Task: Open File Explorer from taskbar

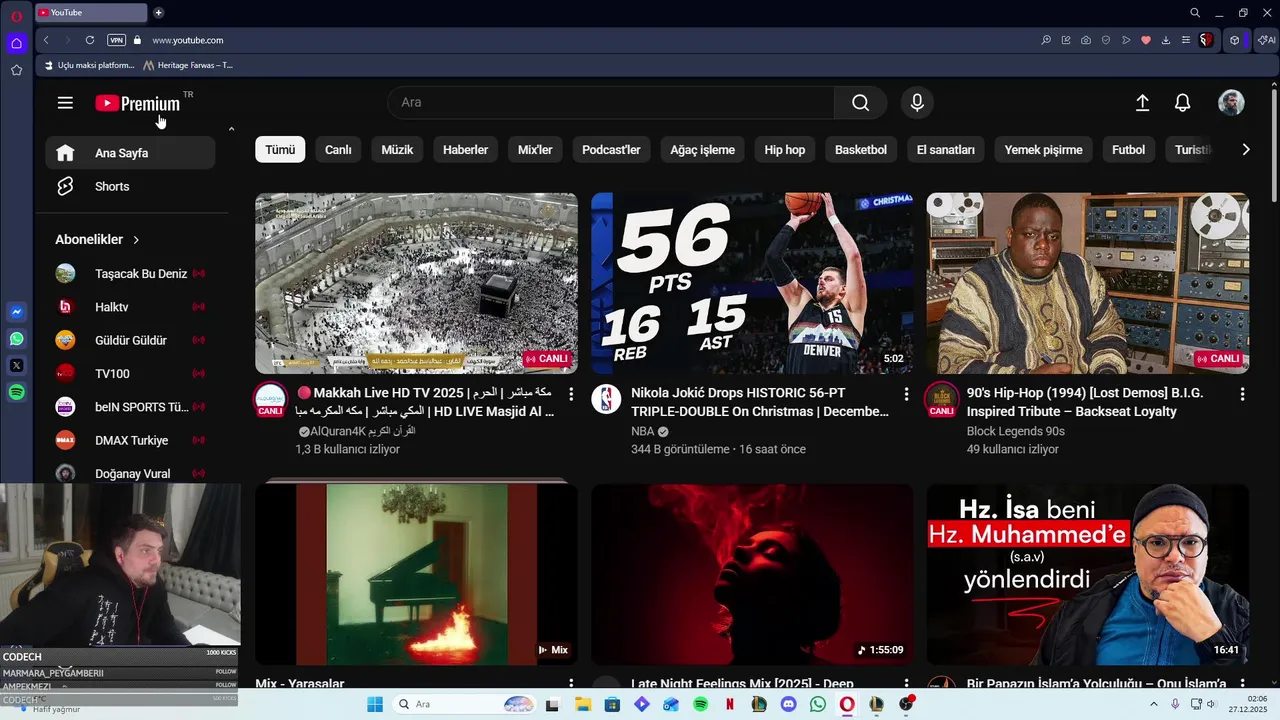Action: tap(582, 704)
